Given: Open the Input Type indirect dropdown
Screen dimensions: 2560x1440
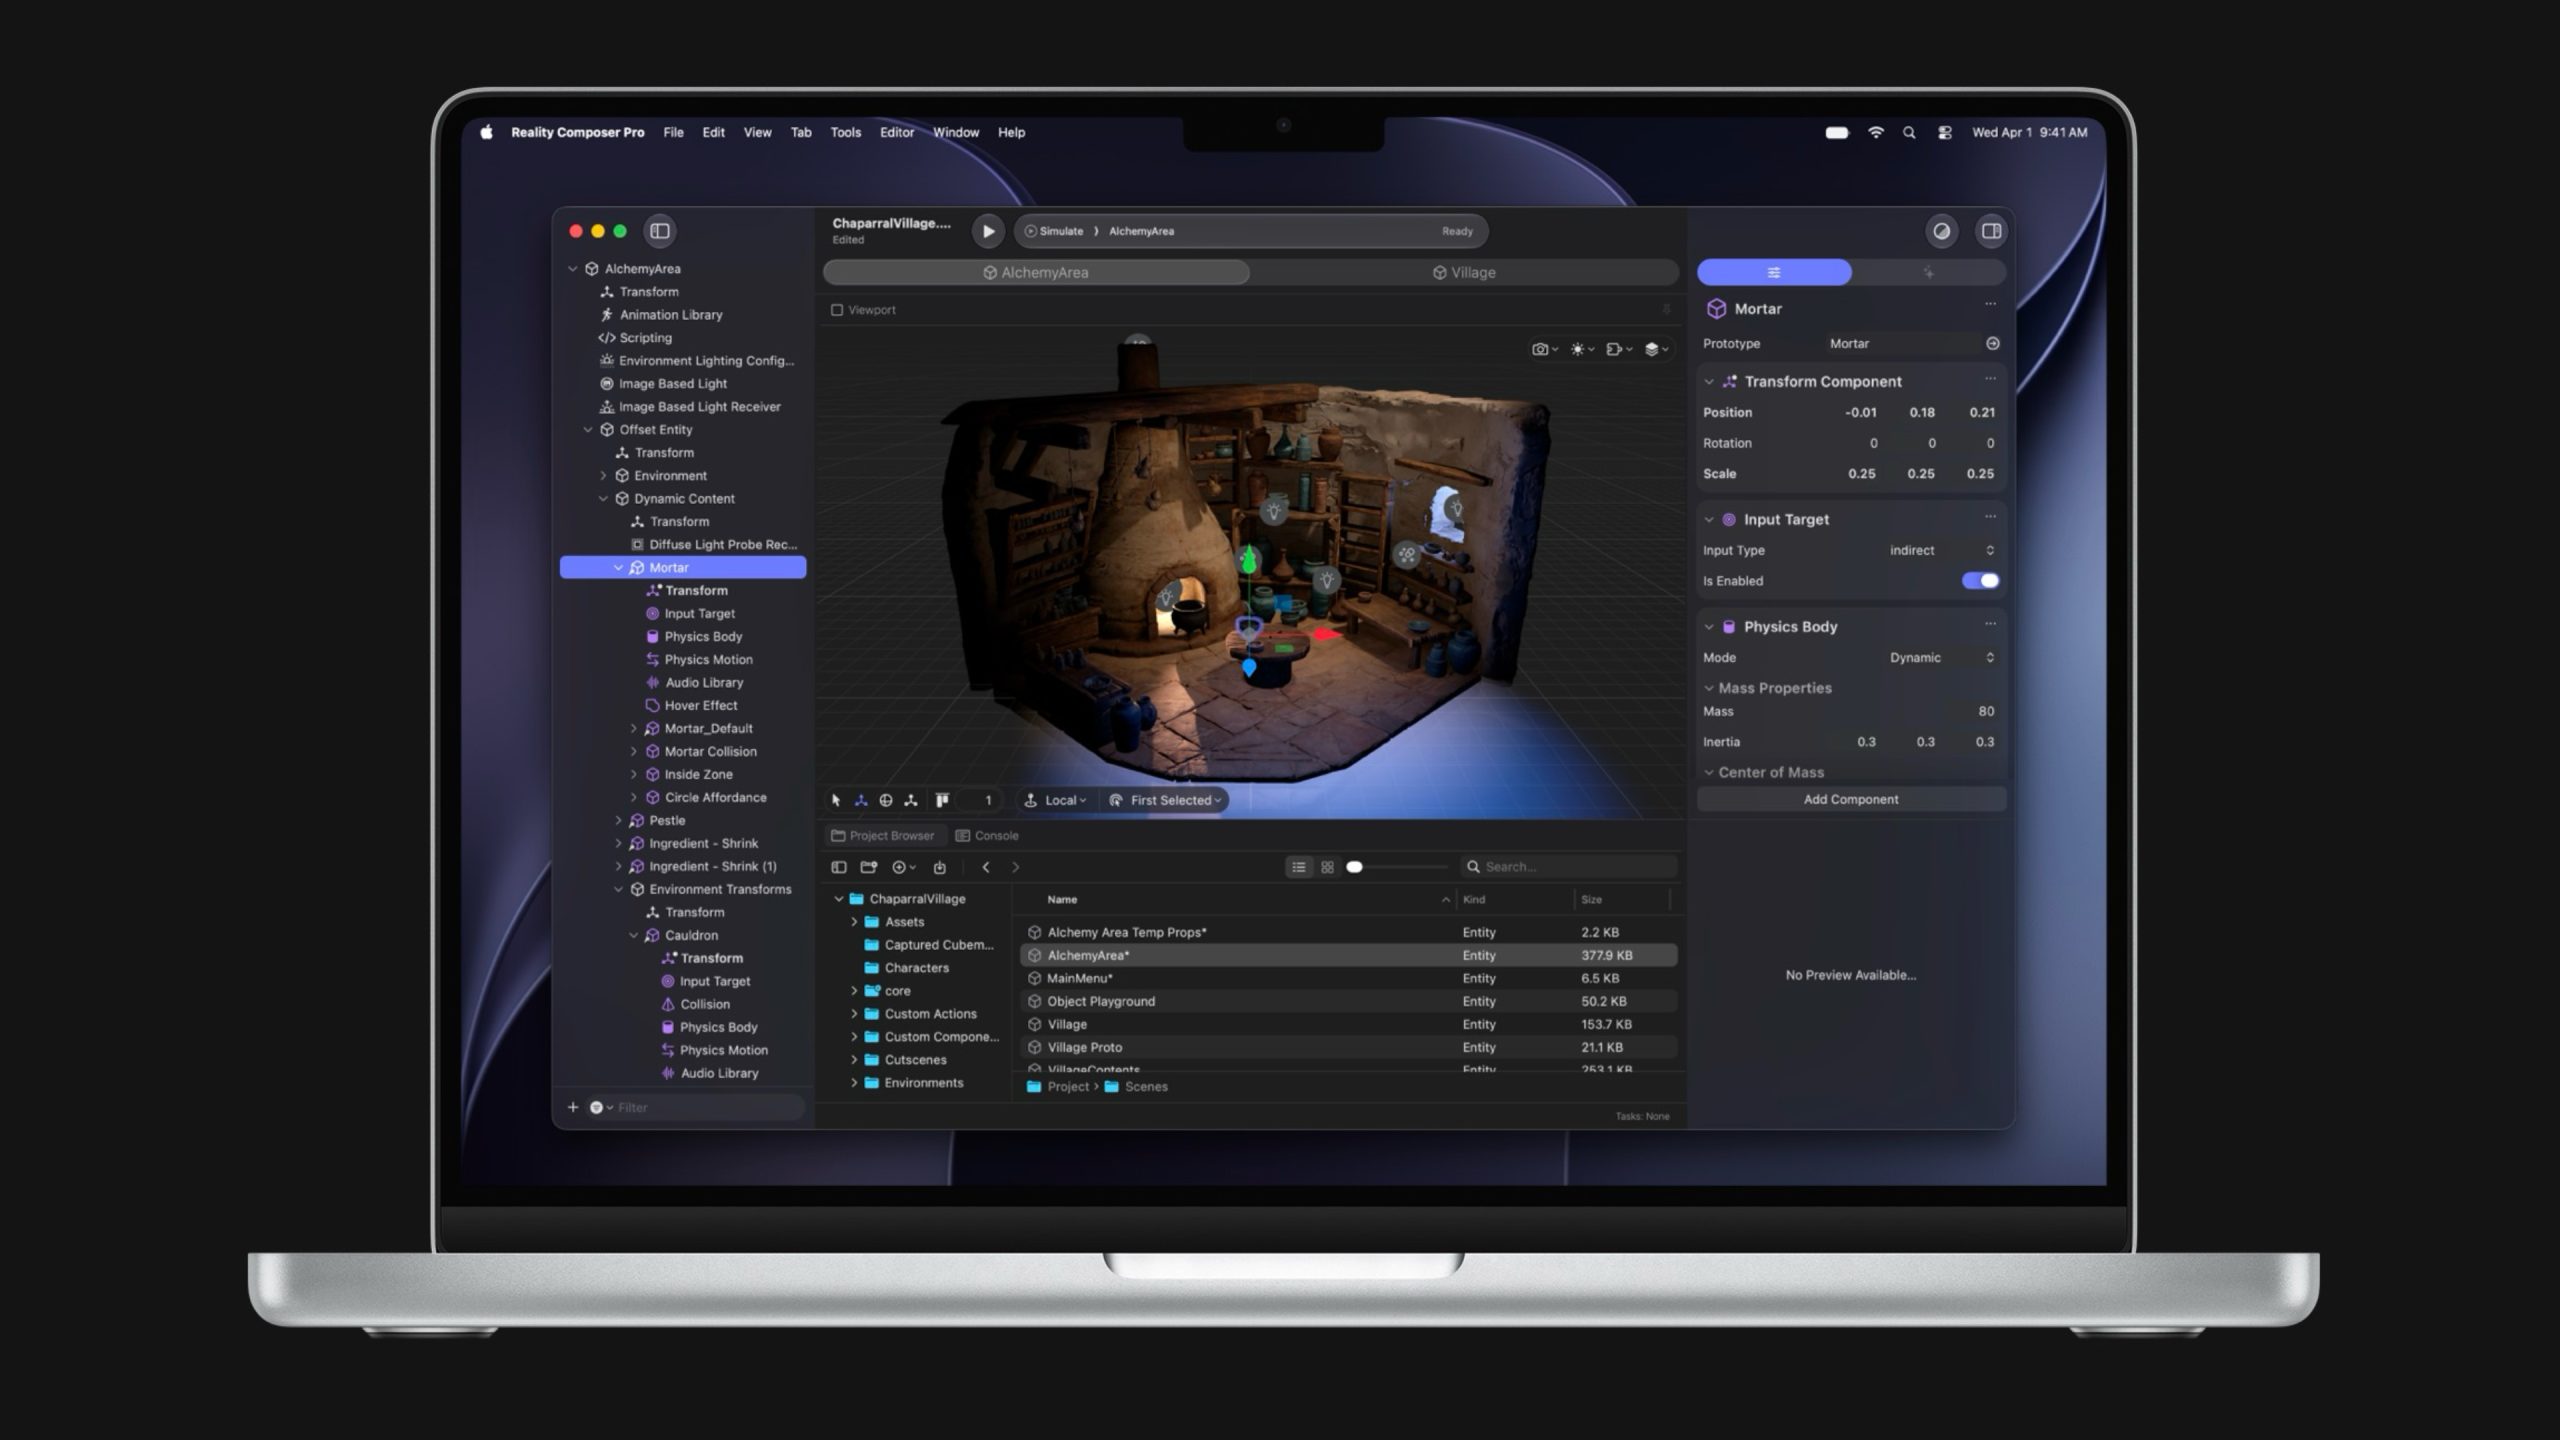Looking at the screenshot, I should pos(1941,551).
